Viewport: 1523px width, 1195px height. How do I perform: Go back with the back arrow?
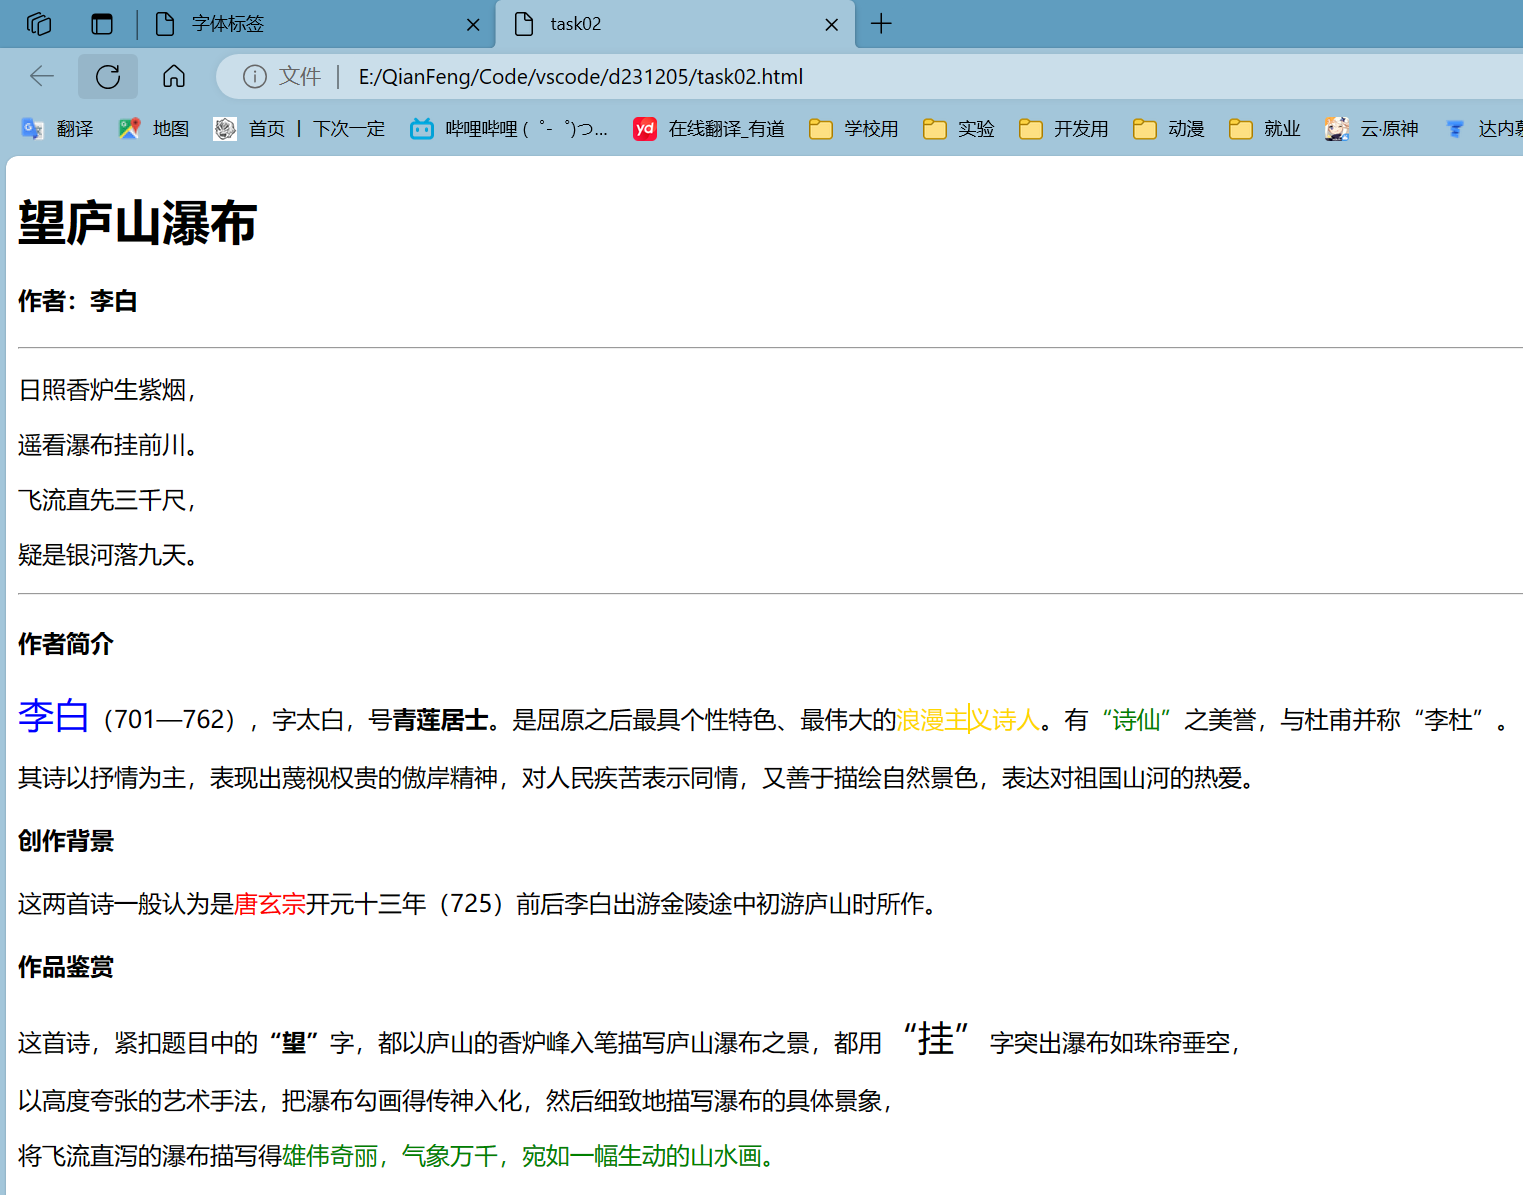(x=42, y=76)
